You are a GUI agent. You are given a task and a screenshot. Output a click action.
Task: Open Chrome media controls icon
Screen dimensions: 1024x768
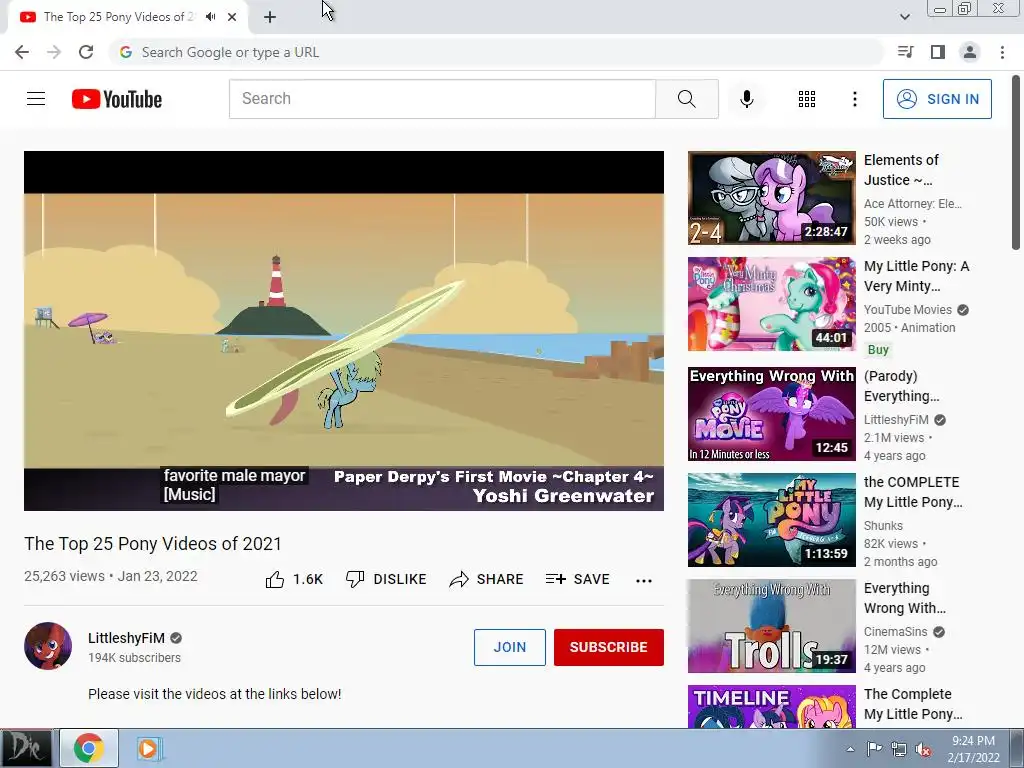tap(905, 52)
